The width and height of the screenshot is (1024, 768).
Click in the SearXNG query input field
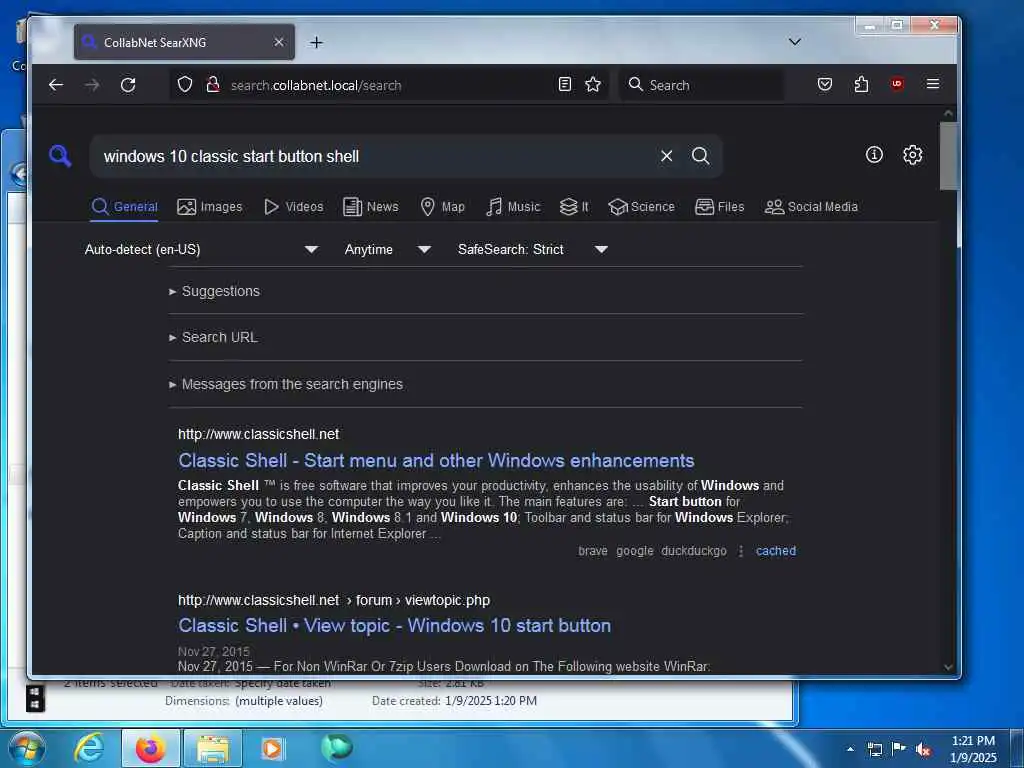376,157
